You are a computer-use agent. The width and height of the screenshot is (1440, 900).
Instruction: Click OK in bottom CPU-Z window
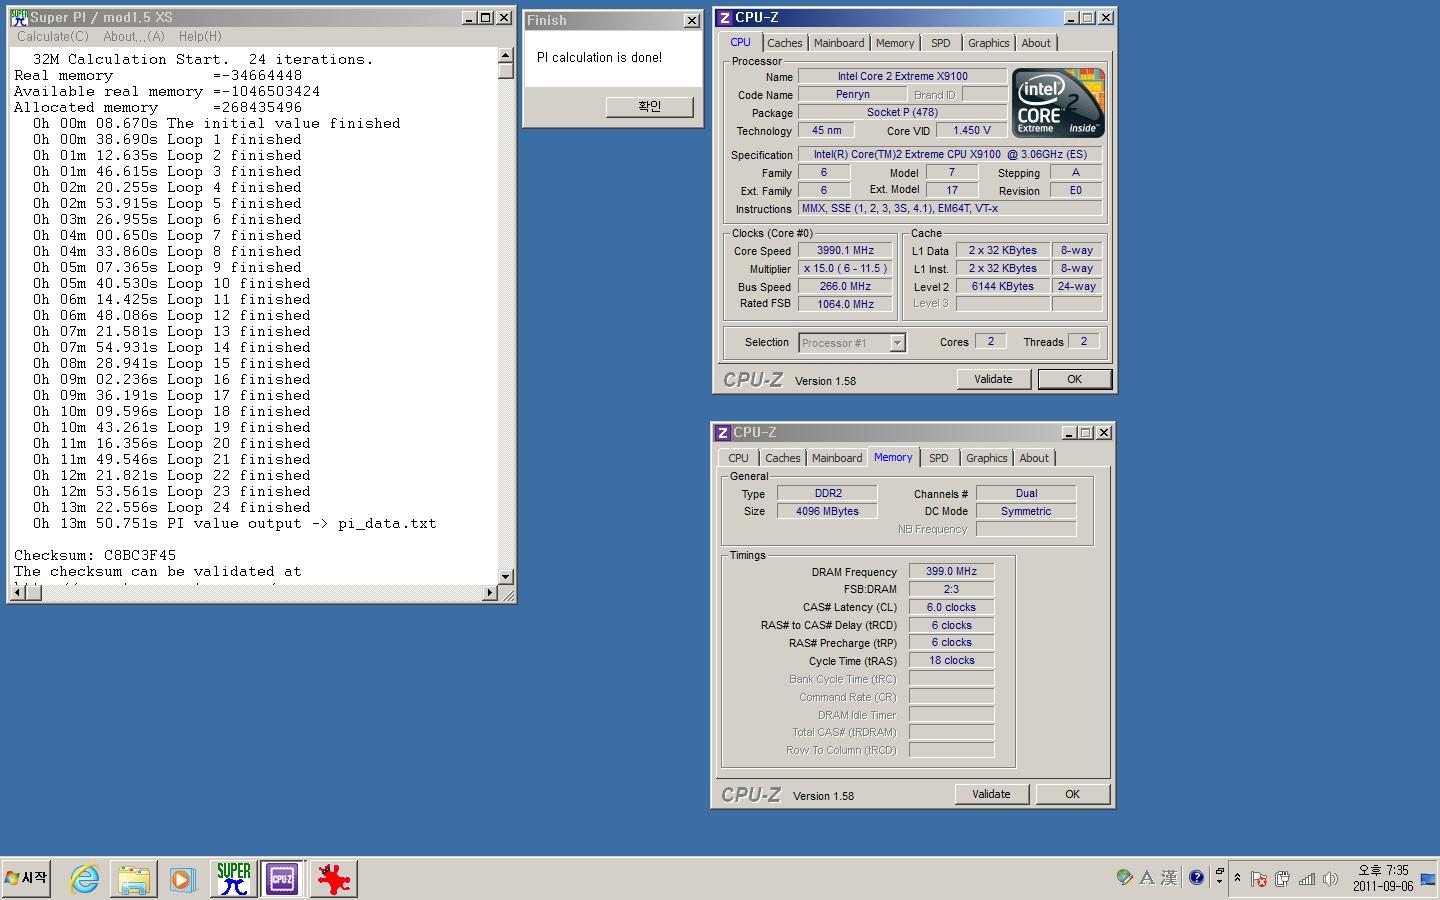tap(1072, 794)
